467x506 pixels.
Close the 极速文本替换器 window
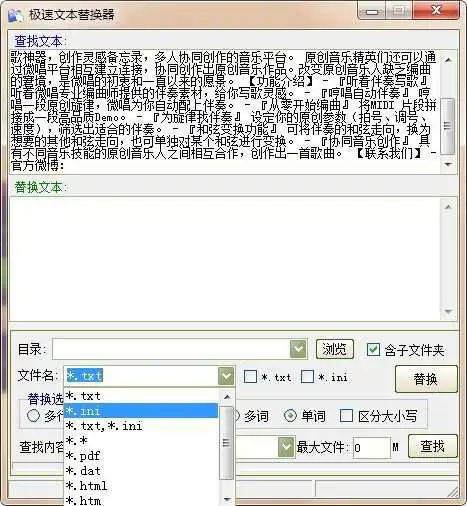coord(436,11)
